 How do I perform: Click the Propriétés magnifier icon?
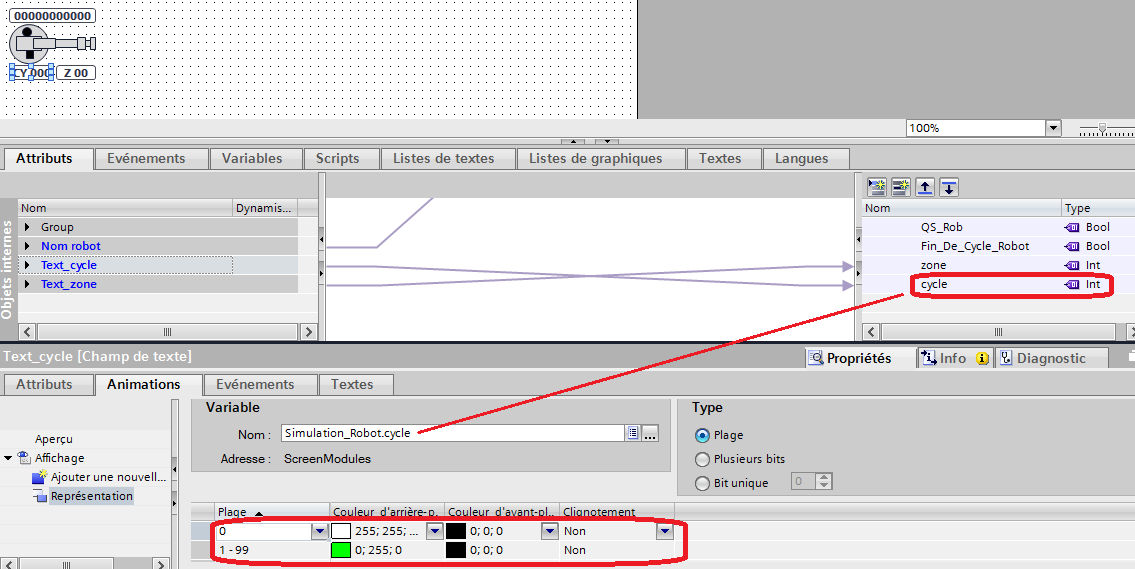[816, 358]
